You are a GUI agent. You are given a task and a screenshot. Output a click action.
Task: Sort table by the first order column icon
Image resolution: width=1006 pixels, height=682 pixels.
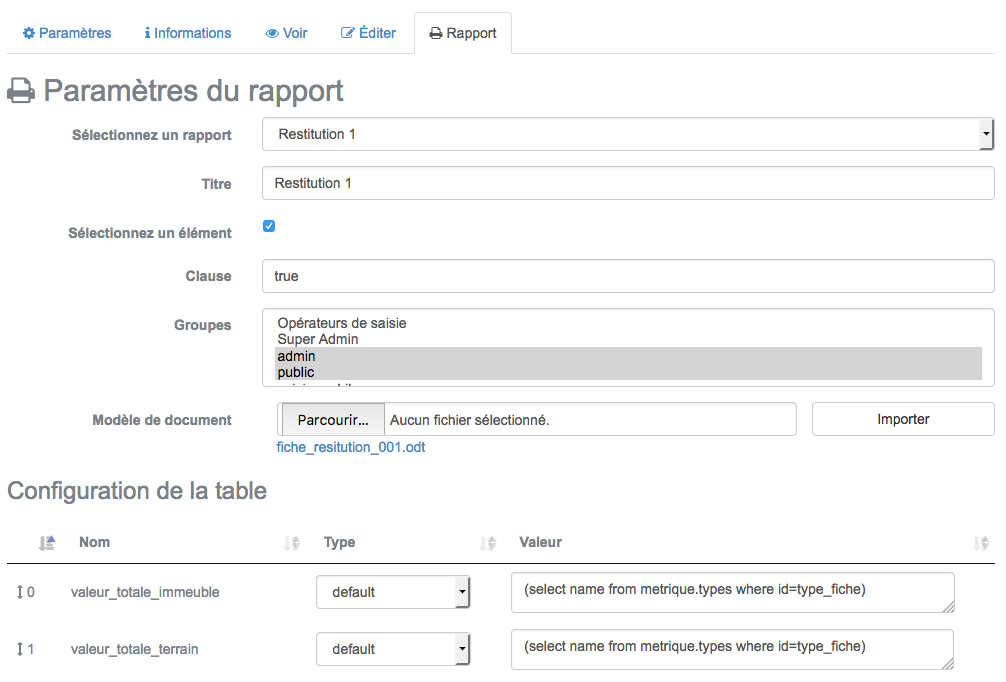pyautogui.click(x=47, y=543)
